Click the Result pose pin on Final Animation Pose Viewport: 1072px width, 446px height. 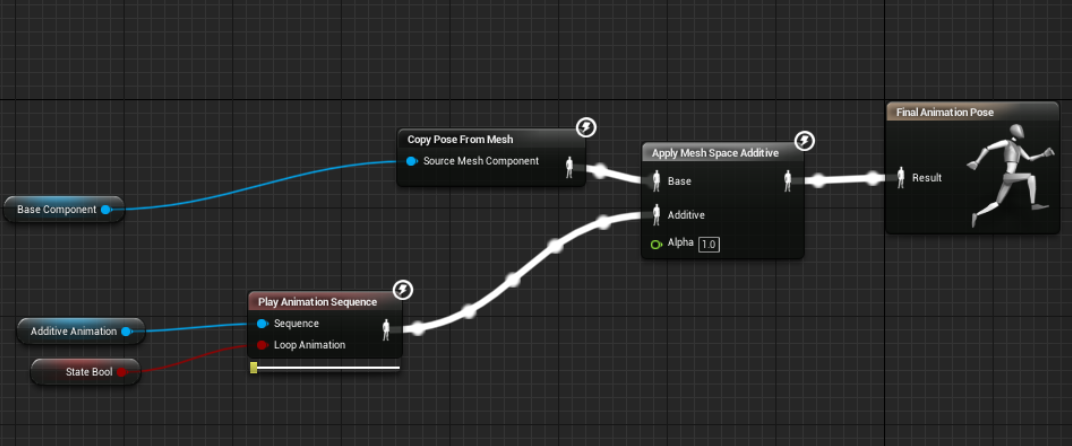(x=900, y=178)
